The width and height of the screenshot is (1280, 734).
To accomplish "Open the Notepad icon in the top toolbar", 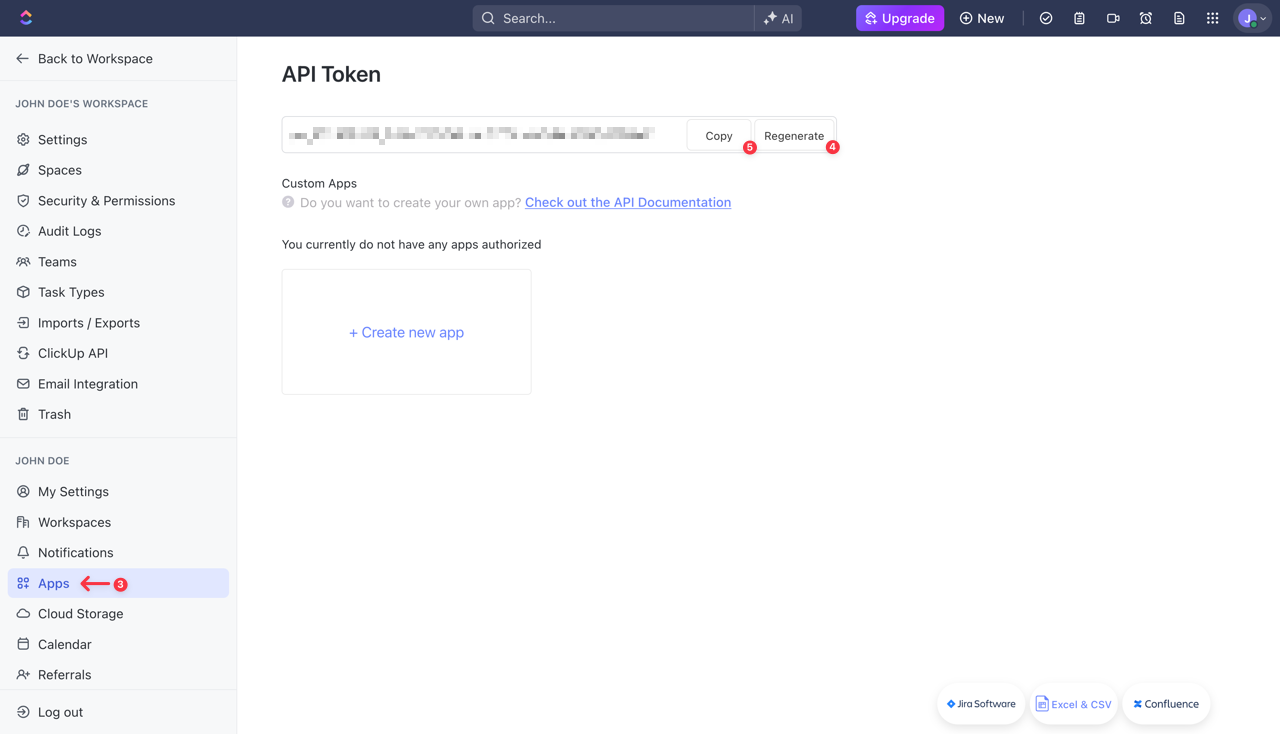I will (x=1079, y=17).
